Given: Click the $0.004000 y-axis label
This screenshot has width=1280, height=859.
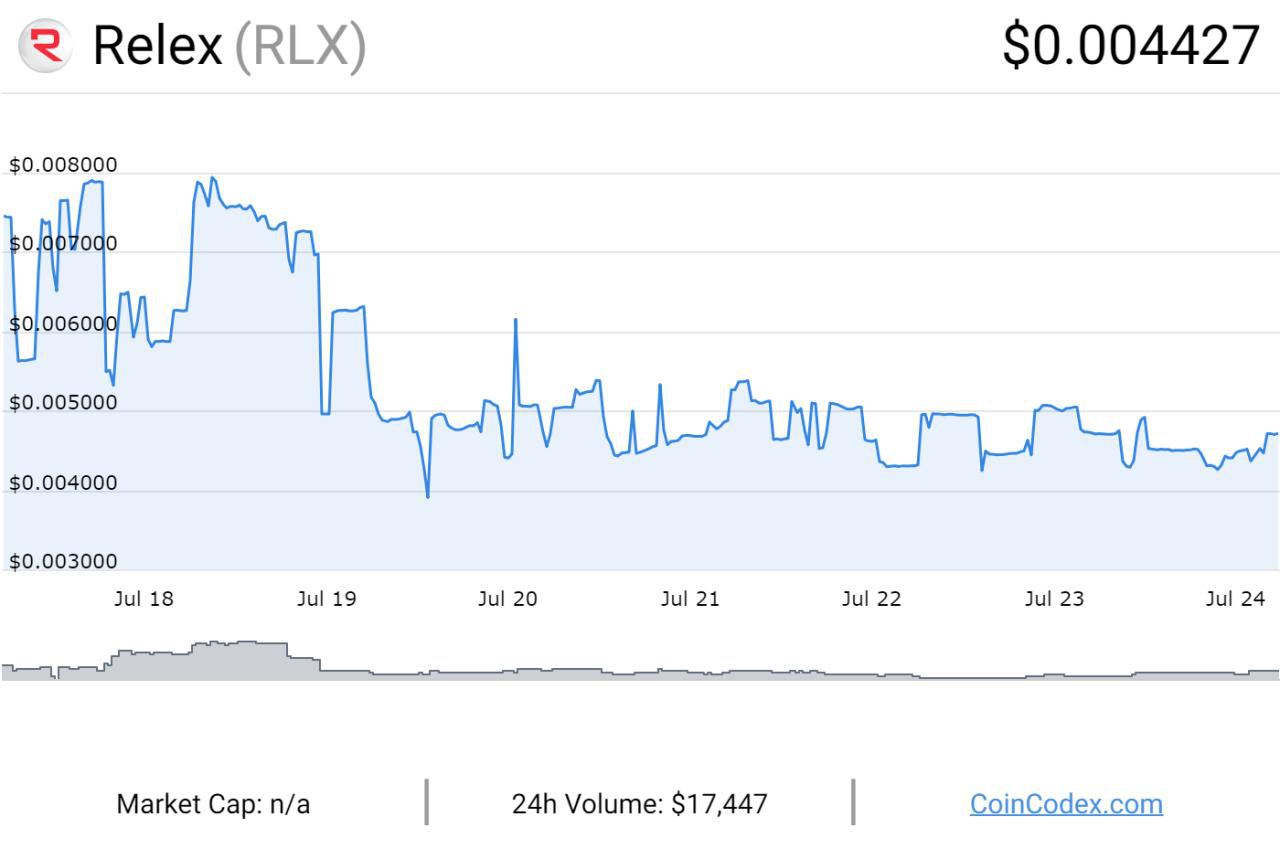Looking at the screenshot, I should point(63,483).
